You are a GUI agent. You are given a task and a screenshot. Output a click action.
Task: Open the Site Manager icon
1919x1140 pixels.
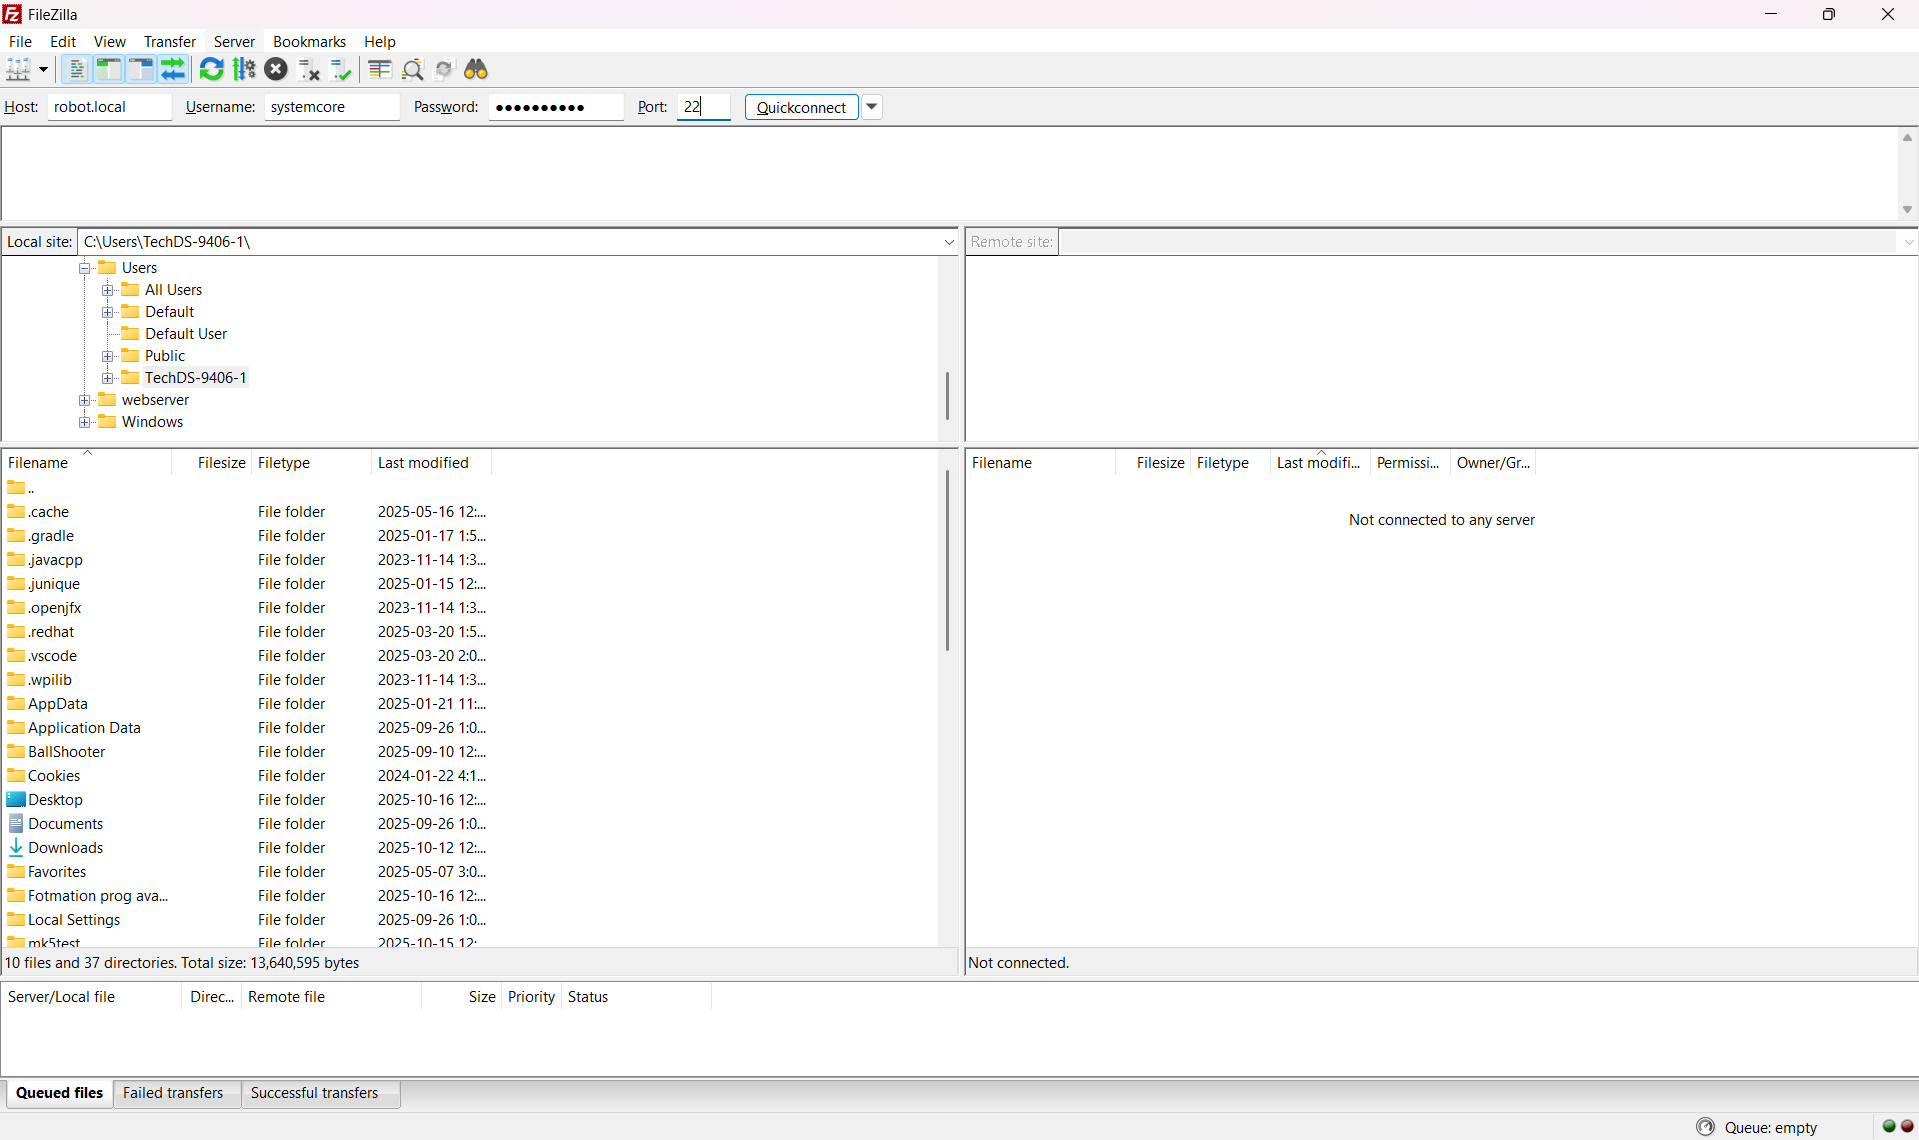click(18, 69)
